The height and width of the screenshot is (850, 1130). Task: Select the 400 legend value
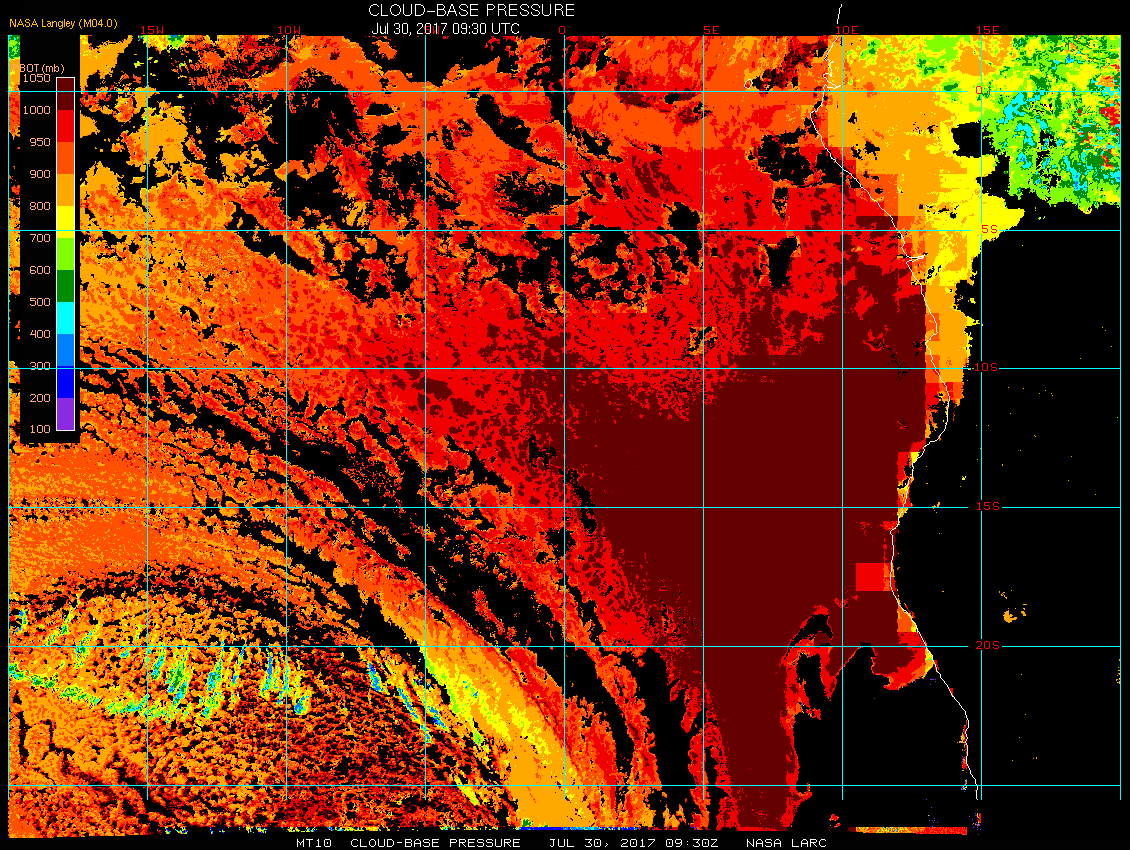coord(40,334)
